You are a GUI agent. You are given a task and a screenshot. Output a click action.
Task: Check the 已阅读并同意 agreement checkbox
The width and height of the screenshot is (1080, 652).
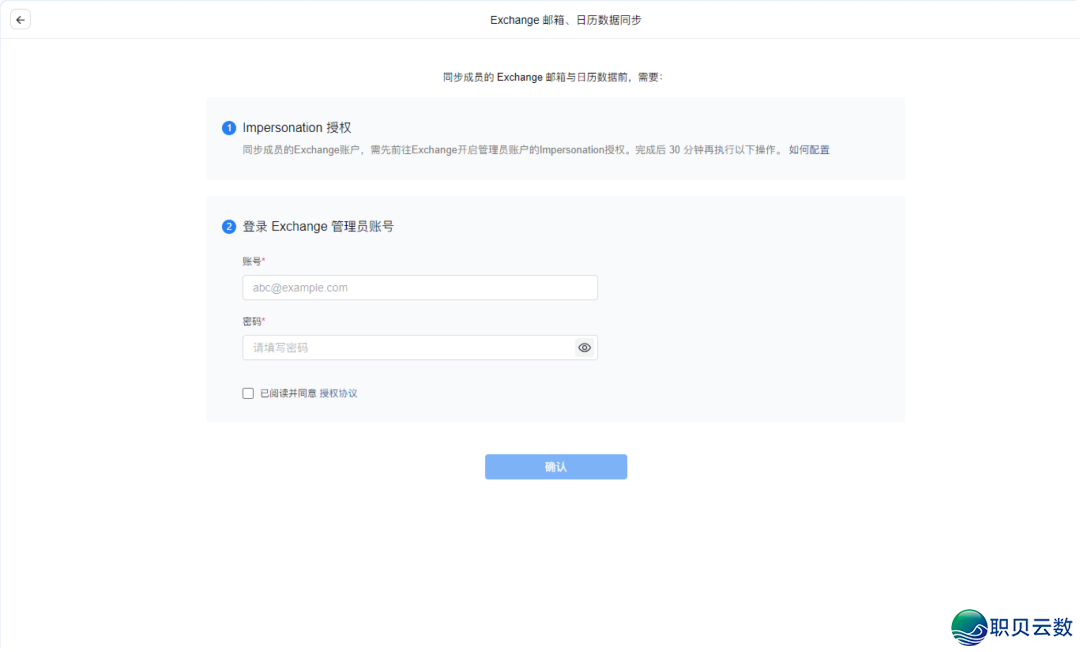[x=247, y=393]
